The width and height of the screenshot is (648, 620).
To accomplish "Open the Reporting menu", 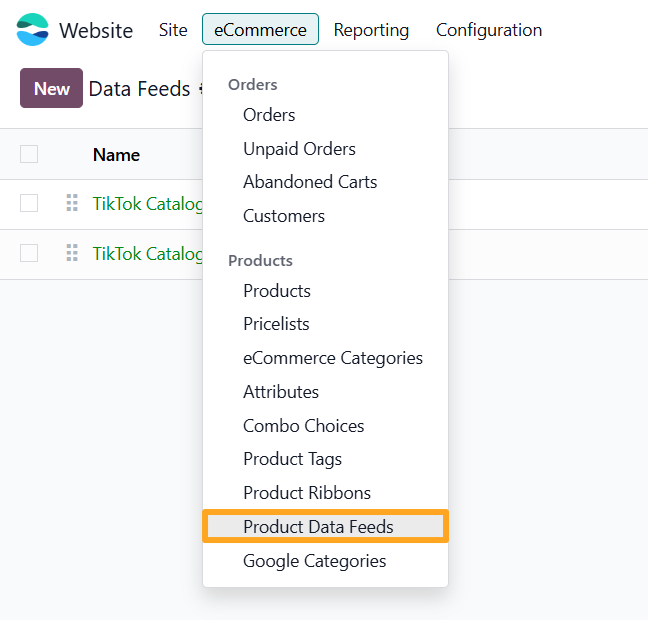I will pyautogui.click(x=371, y=30).
